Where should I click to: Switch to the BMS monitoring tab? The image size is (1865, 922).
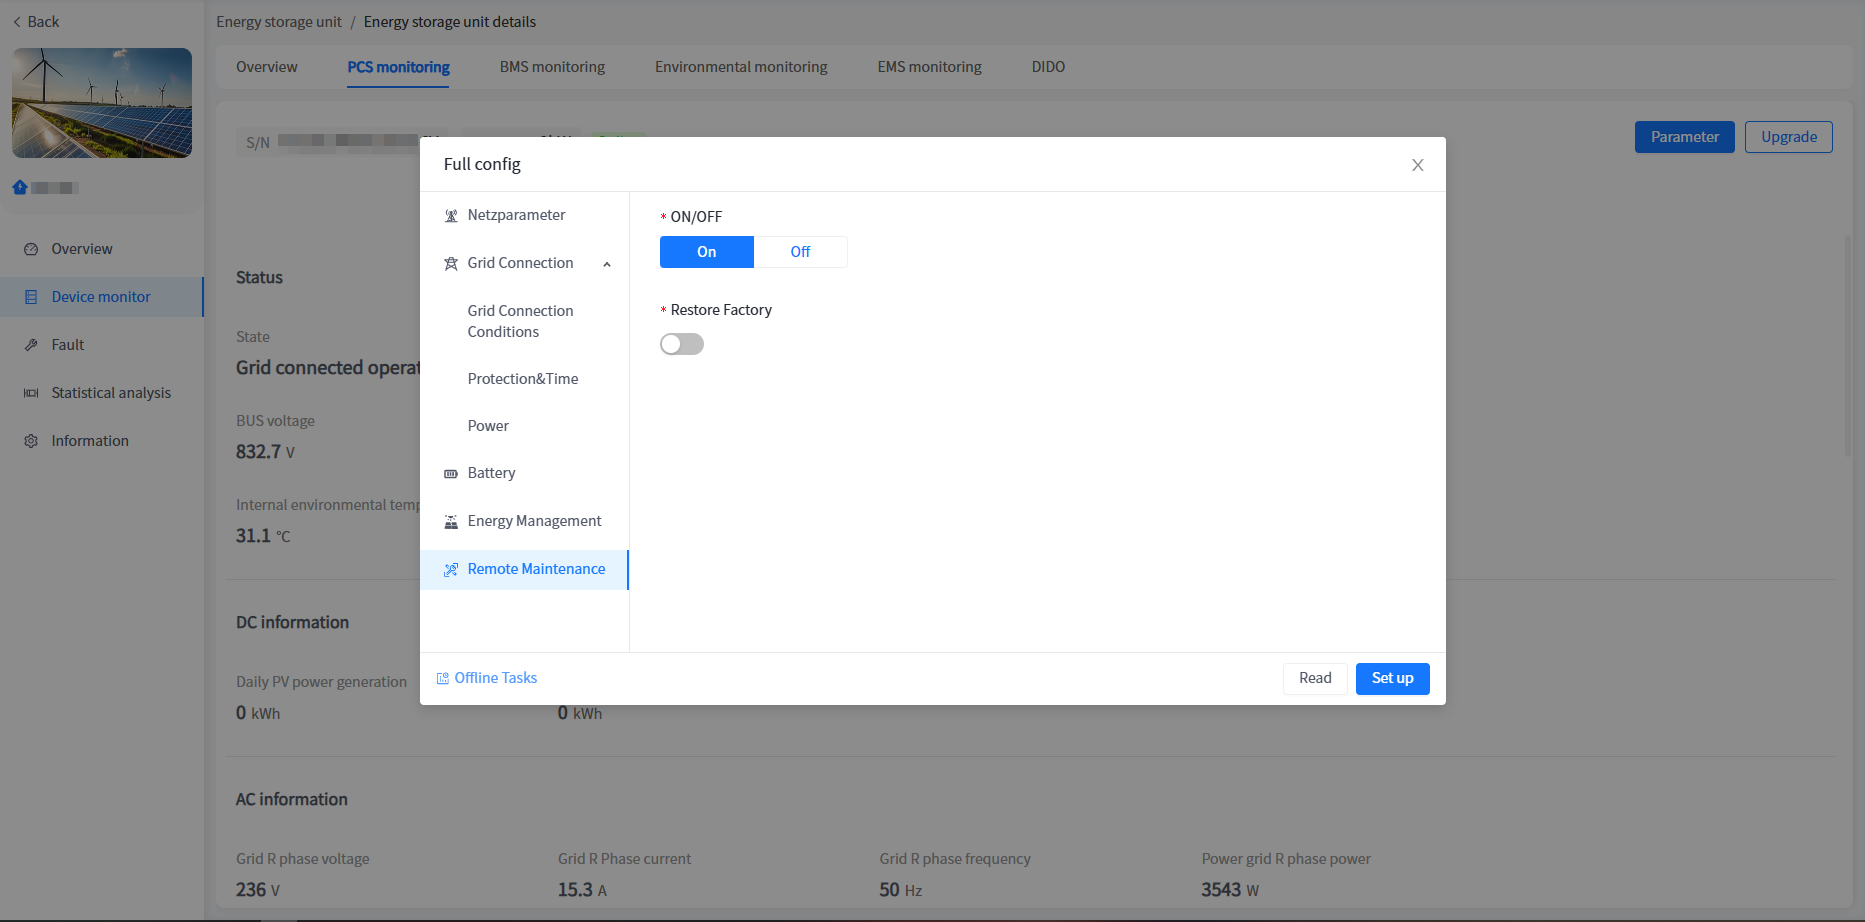click(x=552, y=67)
